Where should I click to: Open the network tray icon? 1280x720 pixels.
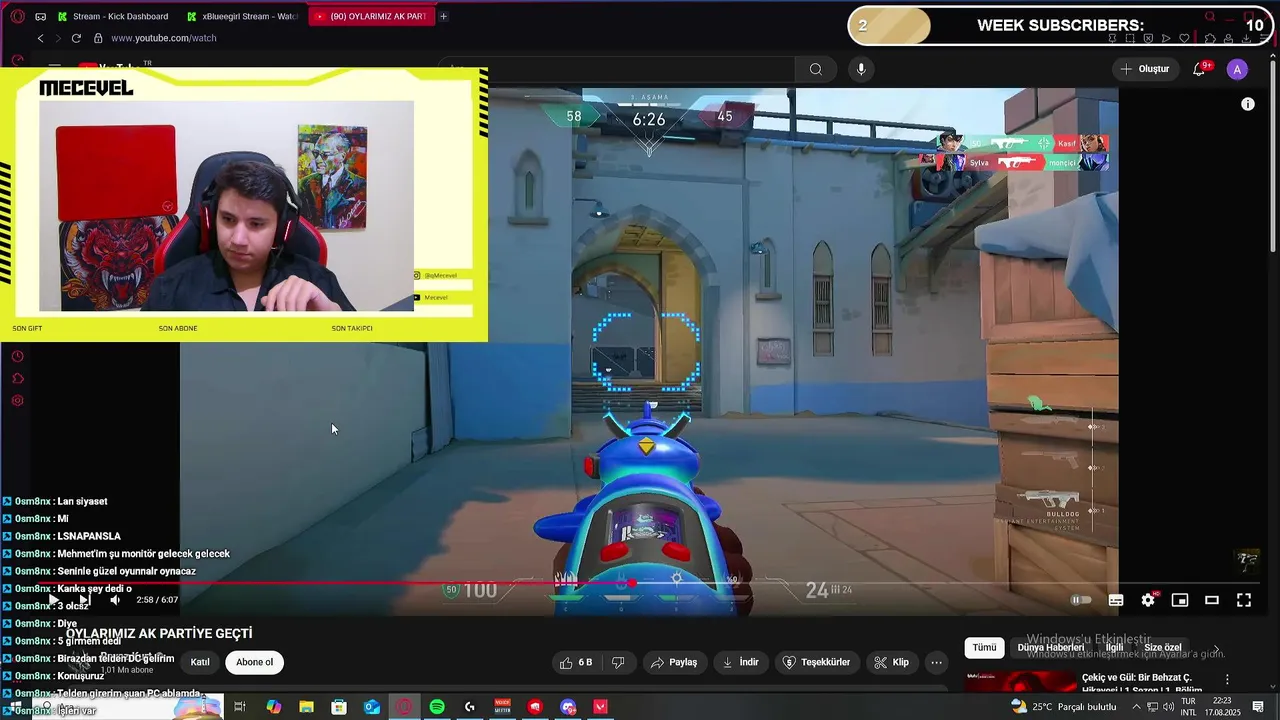[1153, 707]
